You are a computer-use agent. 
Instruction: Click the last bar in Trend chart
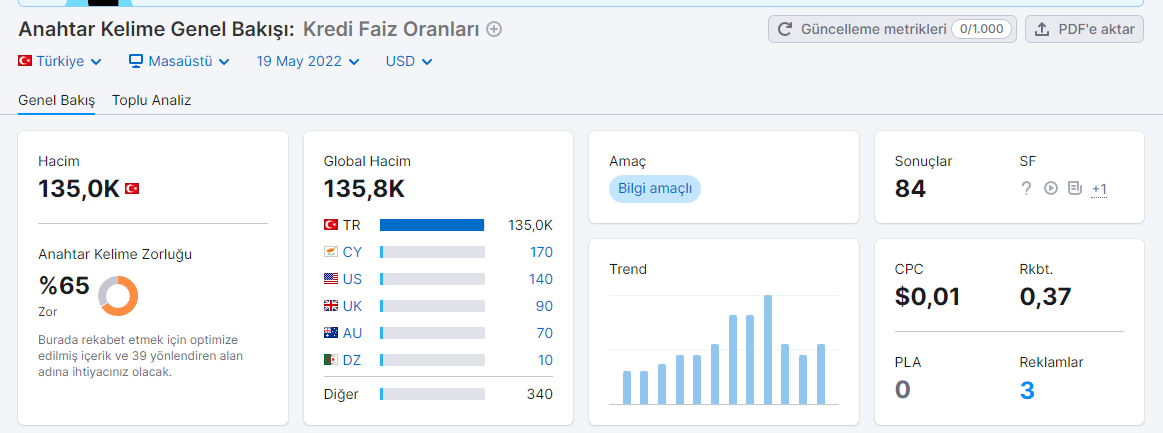pos(821,374)
